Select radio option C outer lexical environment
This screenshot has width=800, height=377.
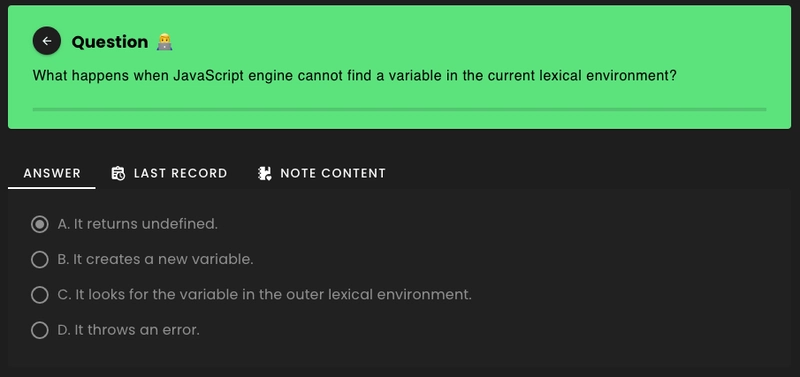coord(40,295)
